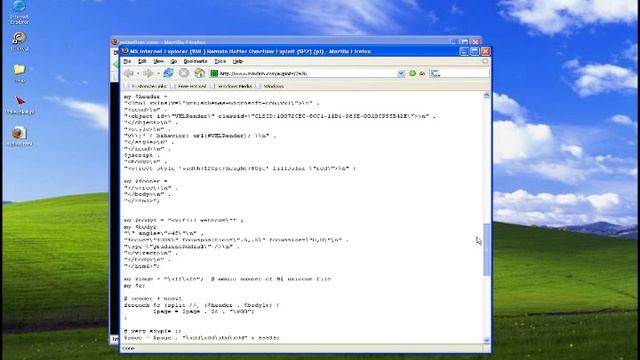Minimize the front Firefox window

(464, 51)
